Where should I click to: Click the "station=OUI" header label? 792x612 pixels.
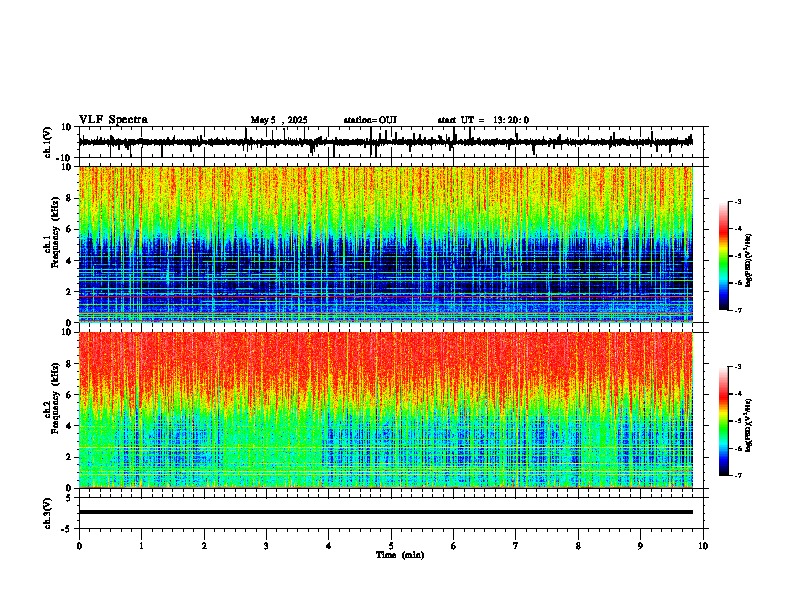pos(370,120)
